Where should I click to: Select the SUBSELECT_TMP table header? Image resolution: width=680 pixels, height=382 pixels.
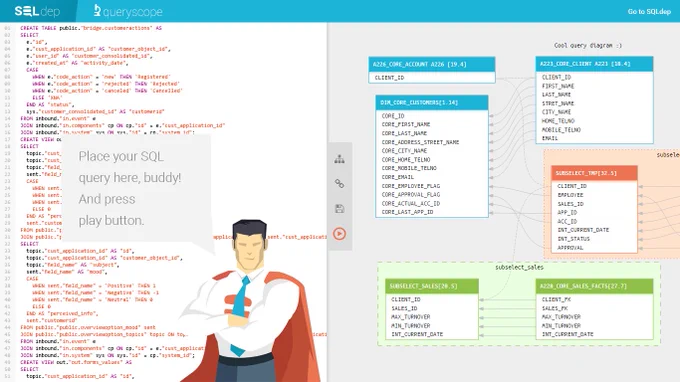pyautogui.click(x=594, y=173)
